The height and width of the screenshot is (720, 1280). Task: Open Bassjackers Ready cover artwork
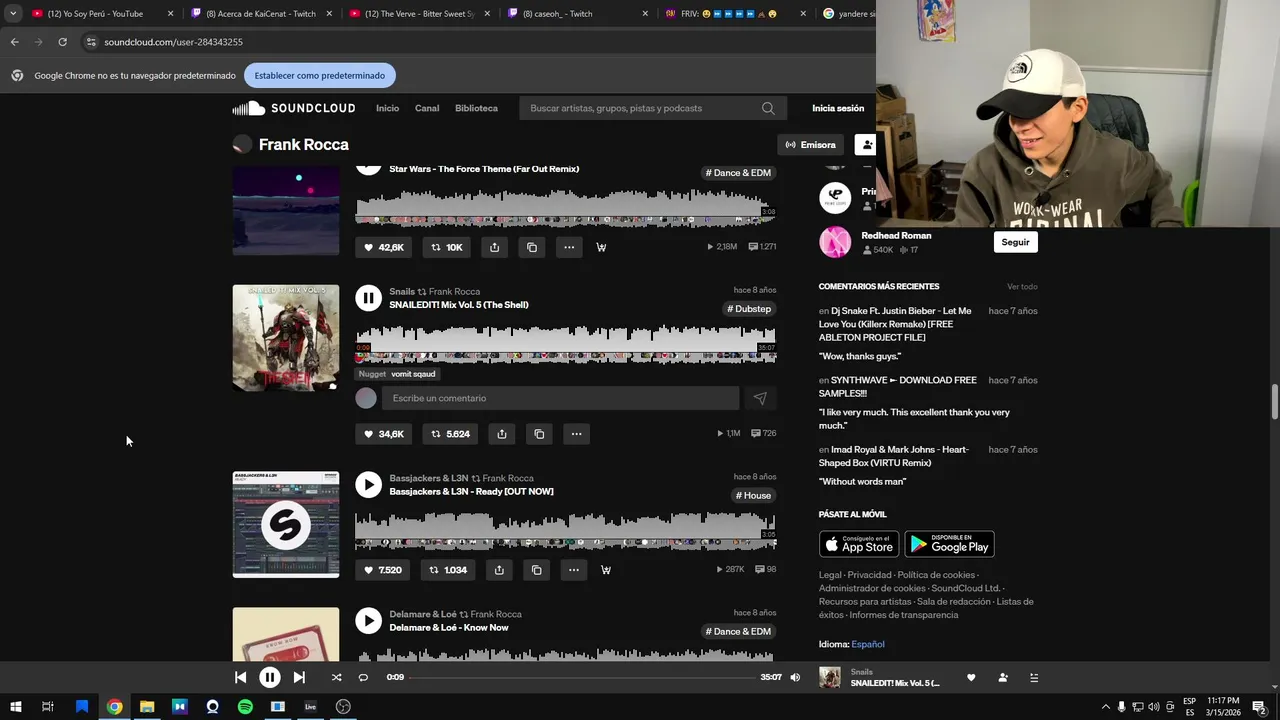(x=286, y=525)
